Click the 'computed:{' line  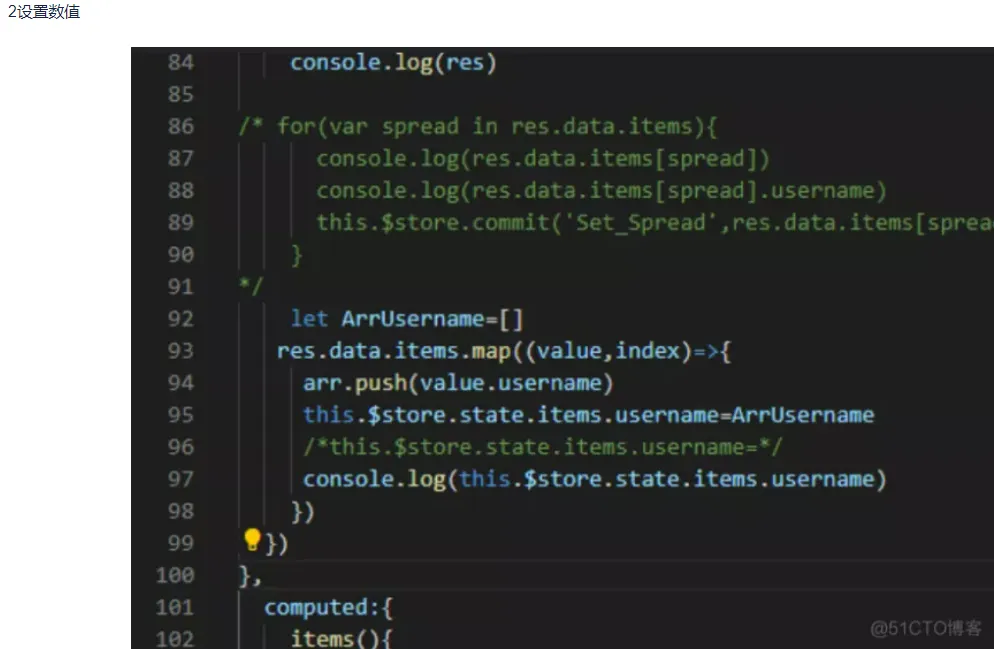pos(328,608)
